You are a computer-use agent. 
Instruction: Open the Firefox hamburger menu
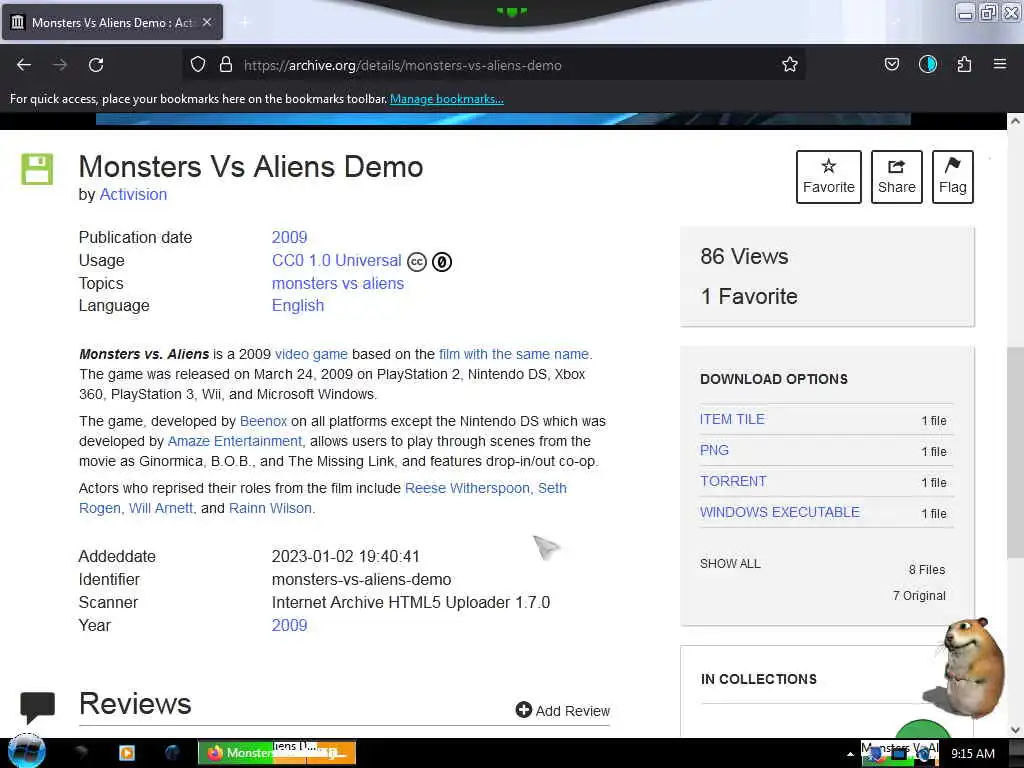click(x=1000, y=65)
